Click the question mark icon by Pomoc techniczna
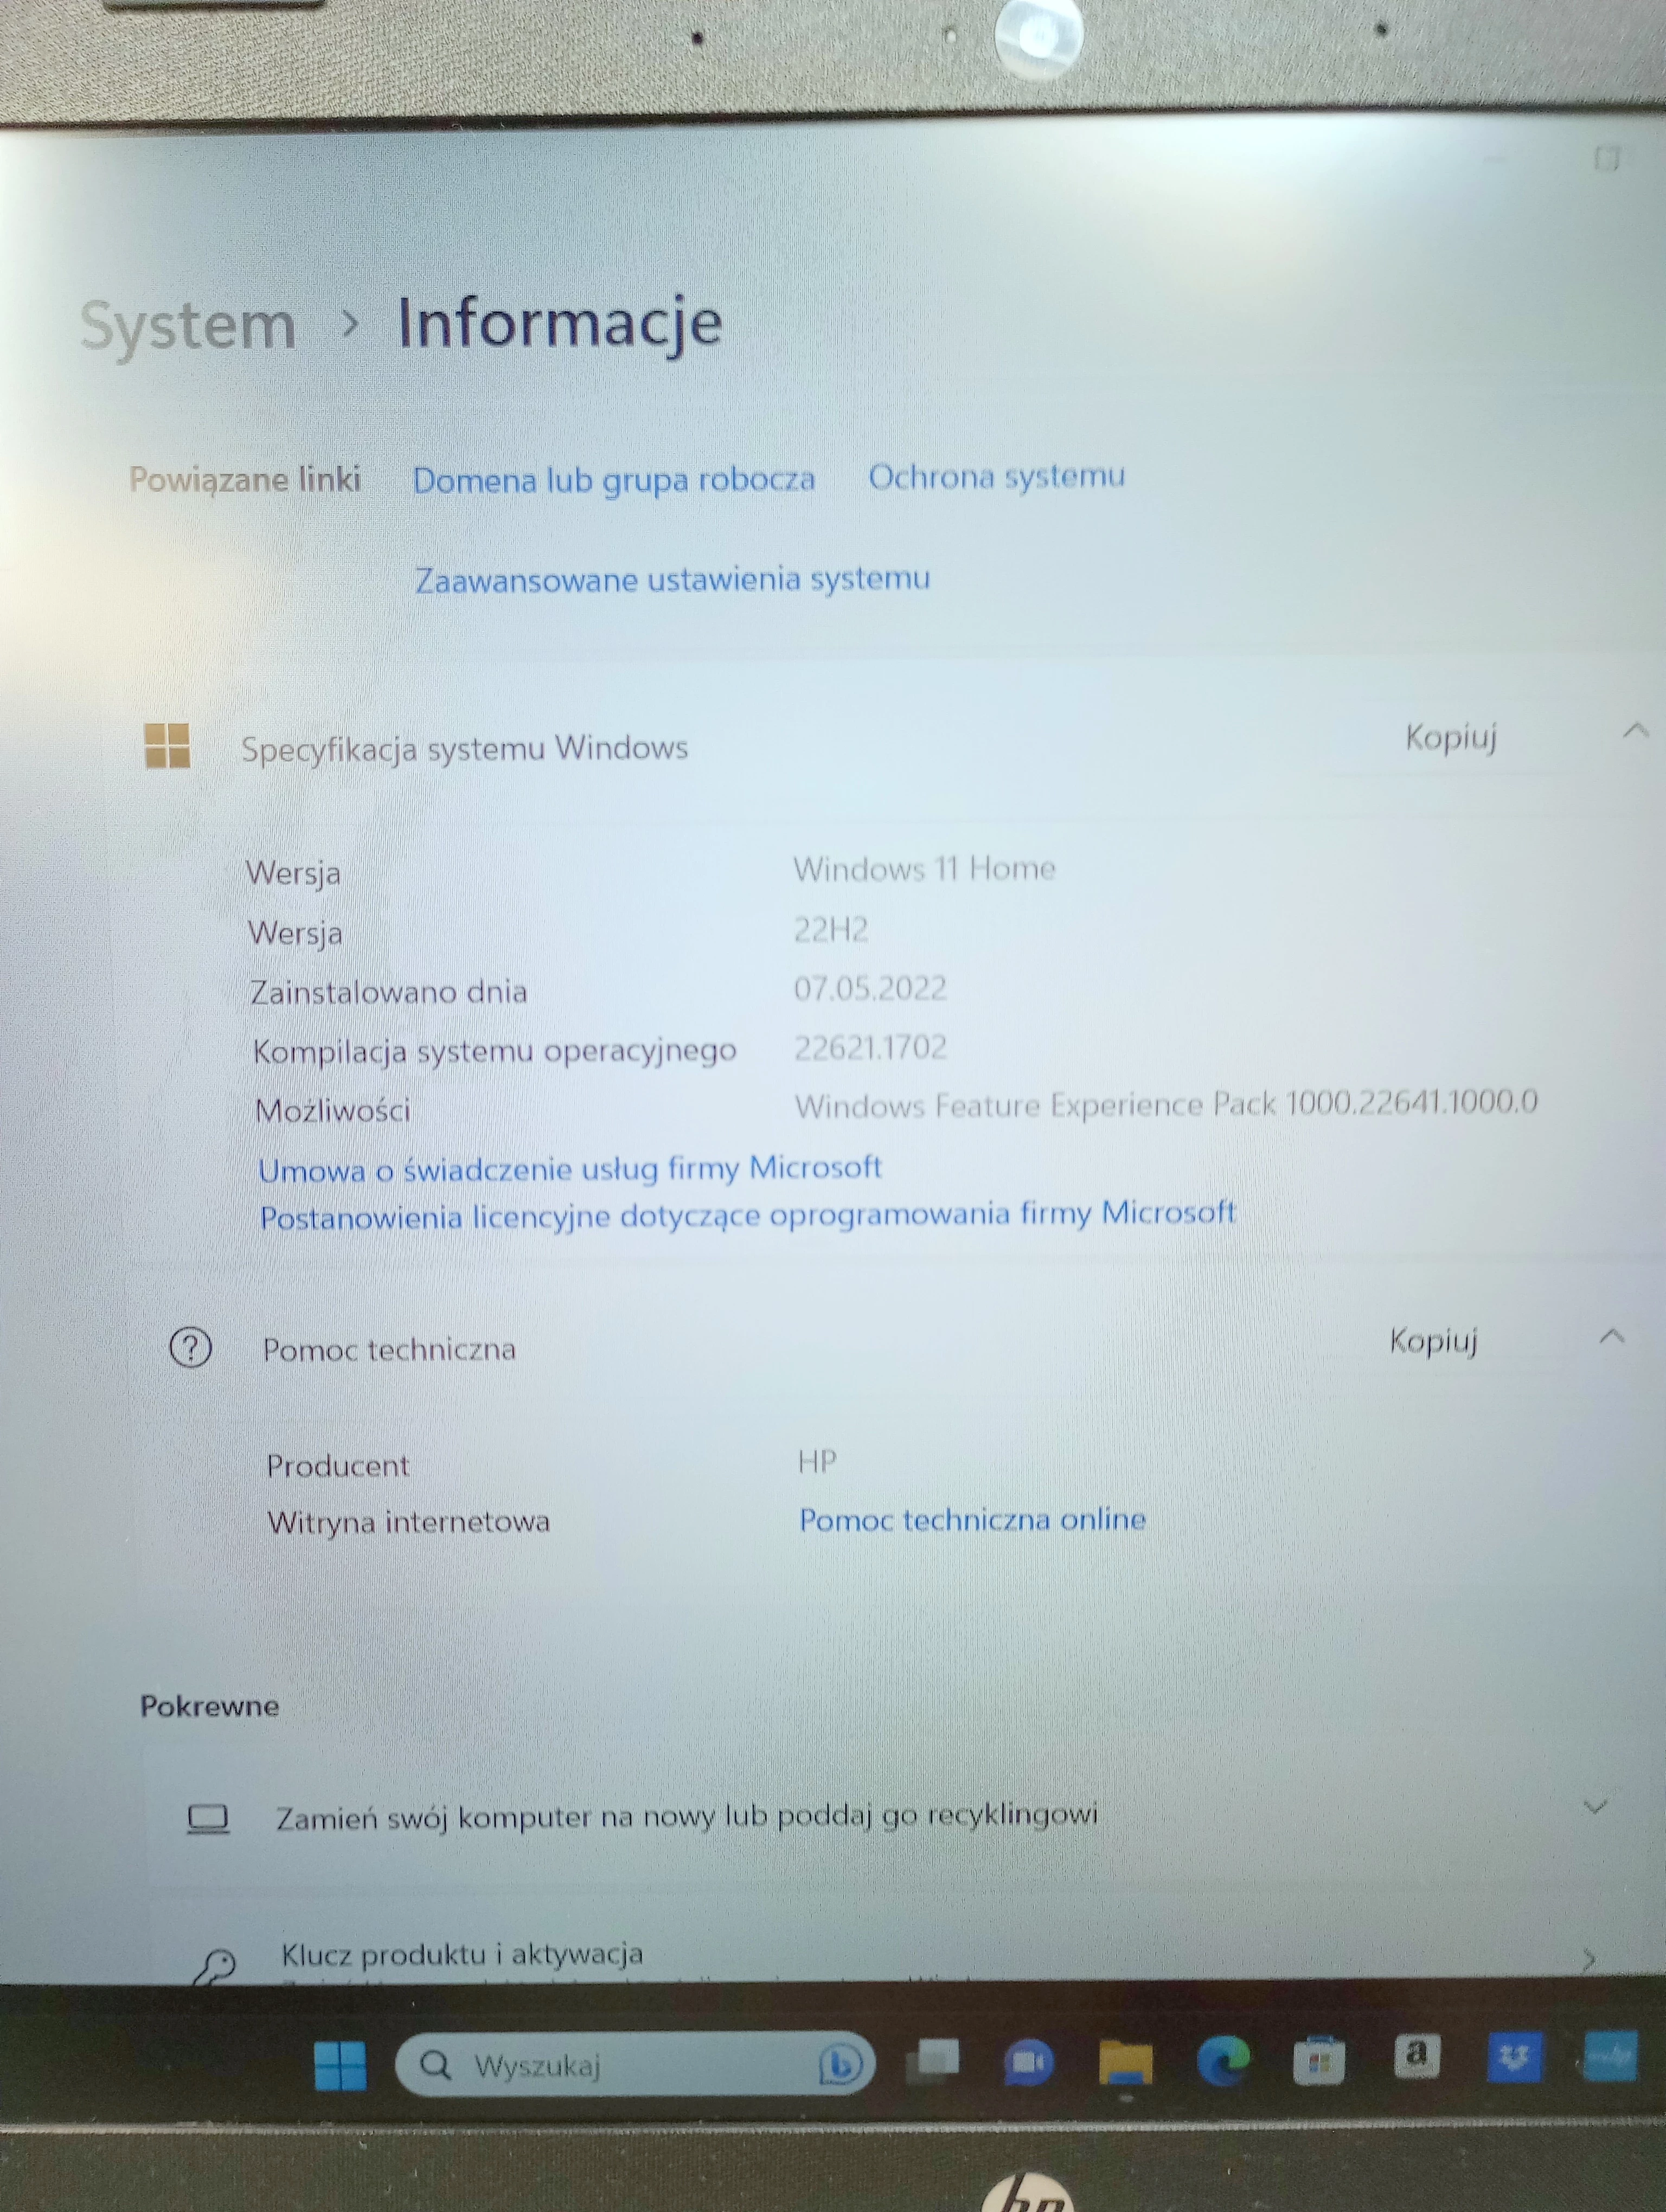The height and width of the screenshot is (2212, 1666). (x=190, y=1347)
